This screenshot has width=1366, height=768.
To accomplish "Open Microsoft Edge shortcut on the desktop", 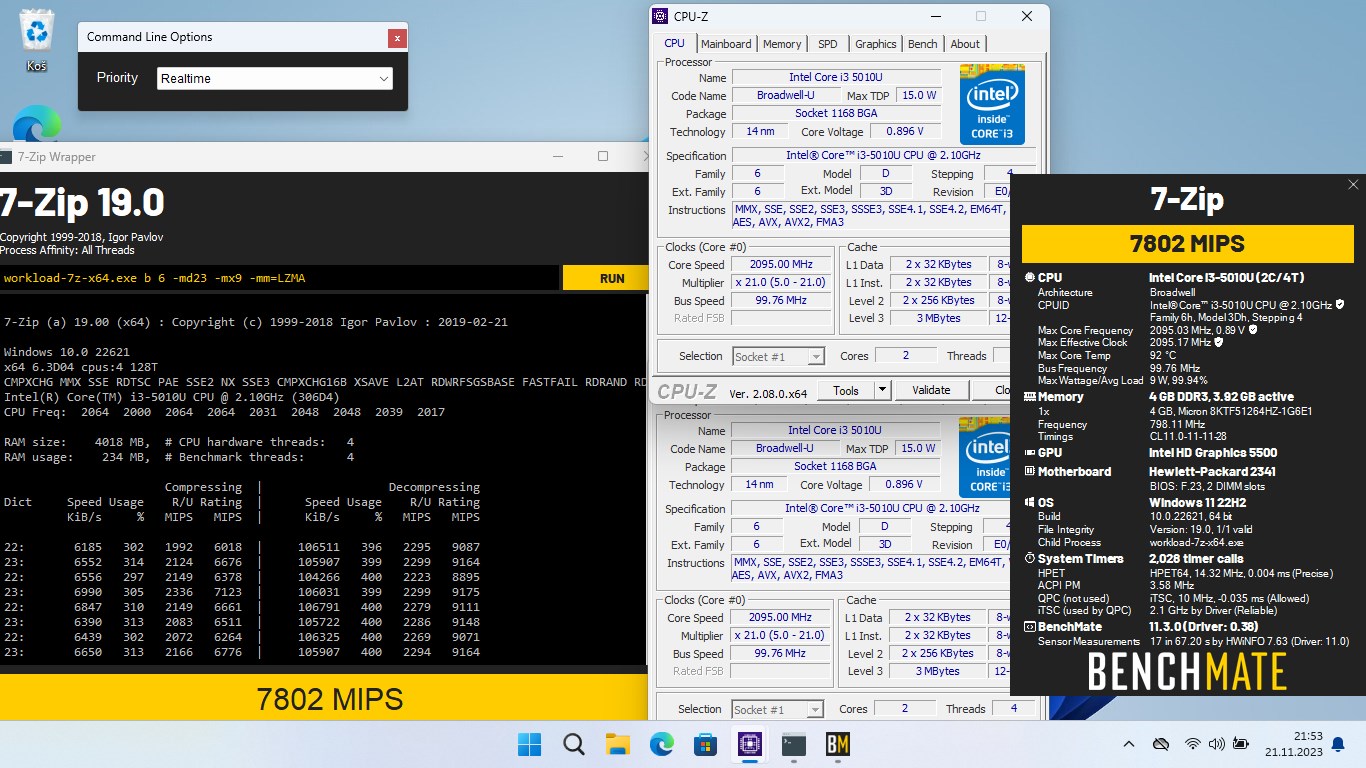I will click(37, 126).
